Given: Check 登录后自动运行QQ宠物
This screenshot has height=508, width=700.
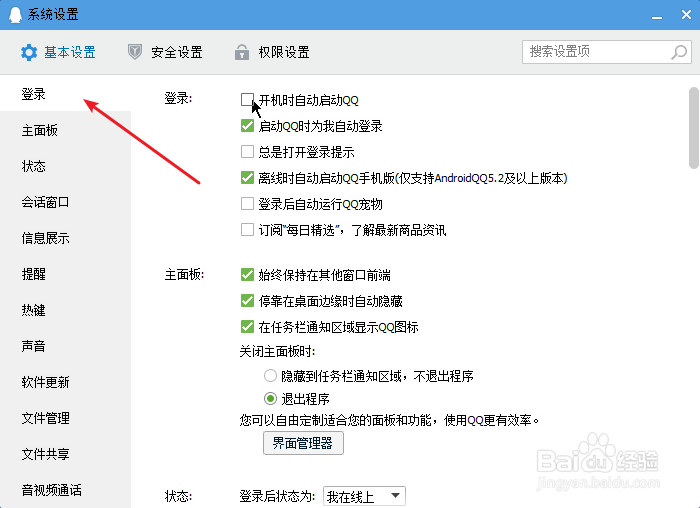Looking at the screenshot, I should [247, 204].
